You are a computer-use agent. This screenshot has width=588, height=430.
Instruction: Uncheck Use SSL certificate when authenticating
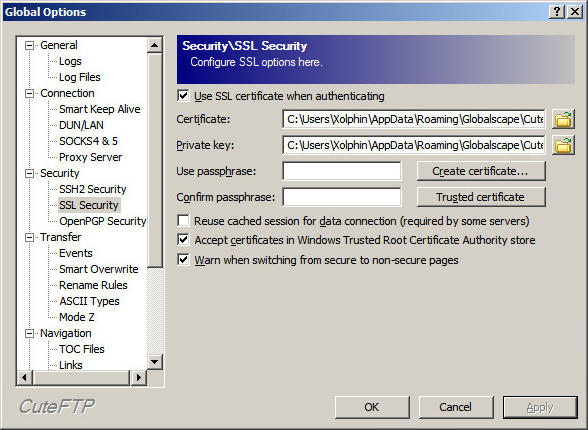point(183,96)
